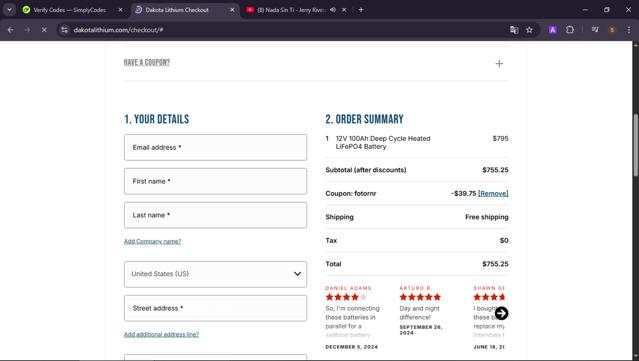Click the Subtotal (after discounts) label

(366, 170)
